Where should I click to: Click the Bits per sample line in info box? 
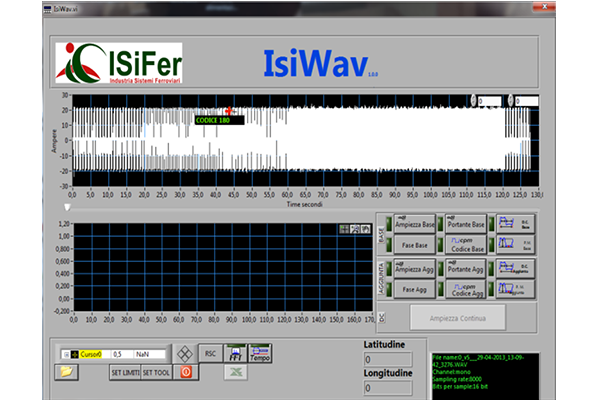pyautogui.click(x=460, y=387)
